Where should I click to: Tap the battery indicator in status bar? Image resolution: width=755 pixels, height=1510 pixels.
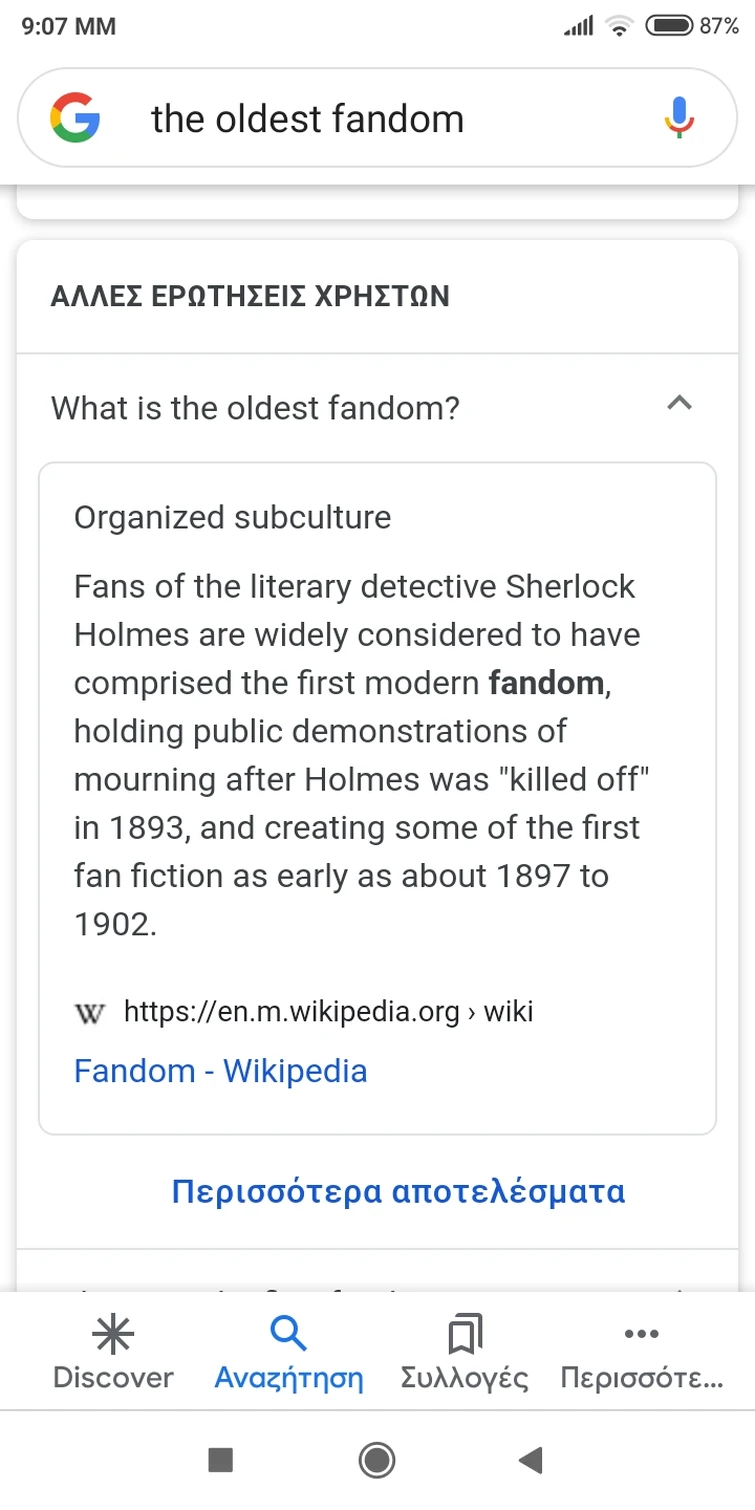click(x=671, y=26)
